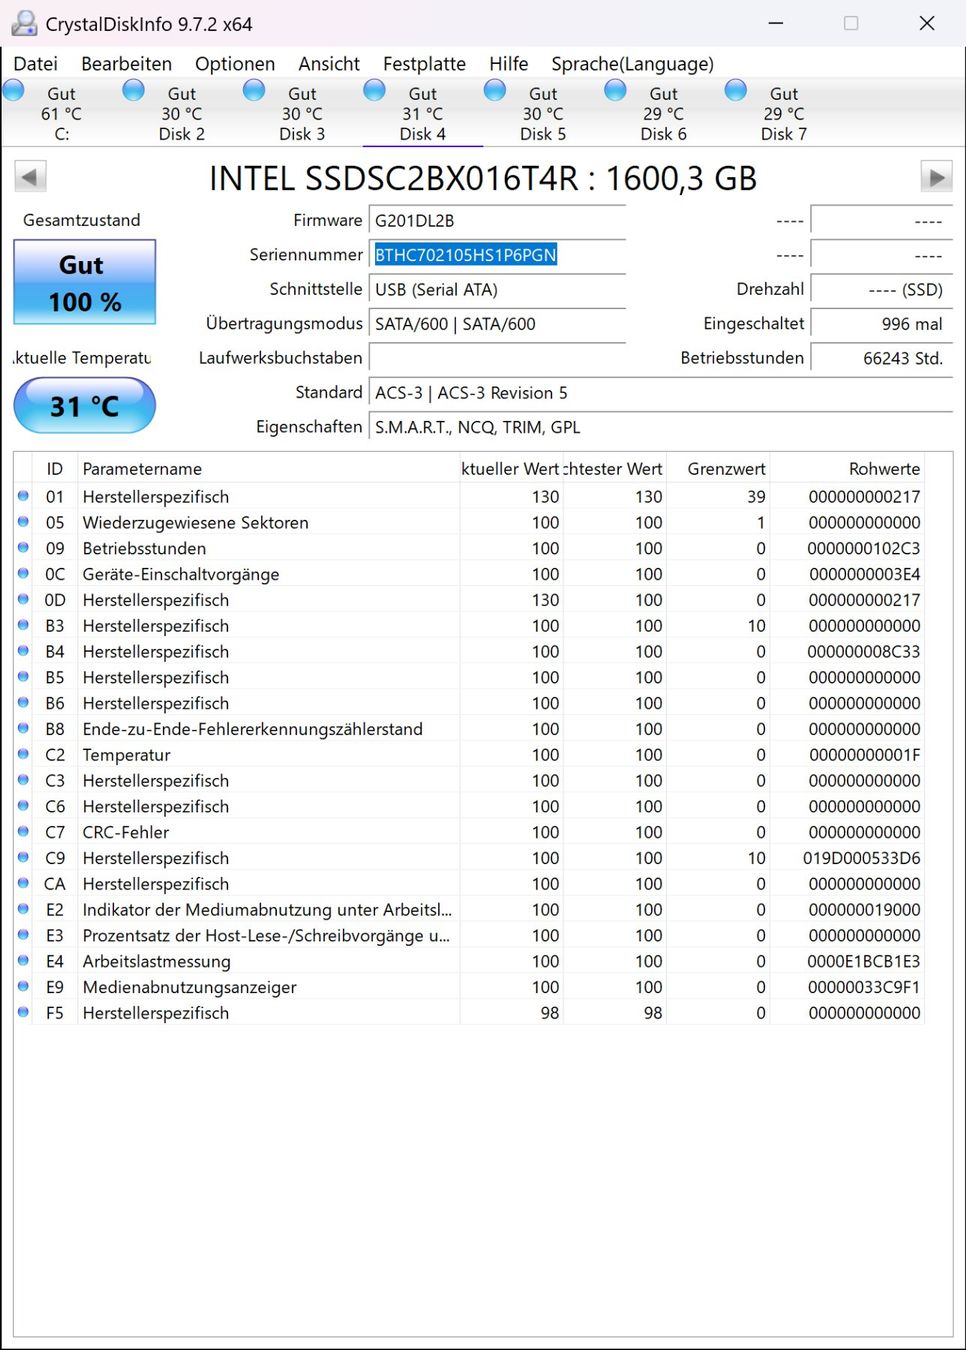Click the status icon of attribute C3
966x1350 pixels.
tap(23, 780)
